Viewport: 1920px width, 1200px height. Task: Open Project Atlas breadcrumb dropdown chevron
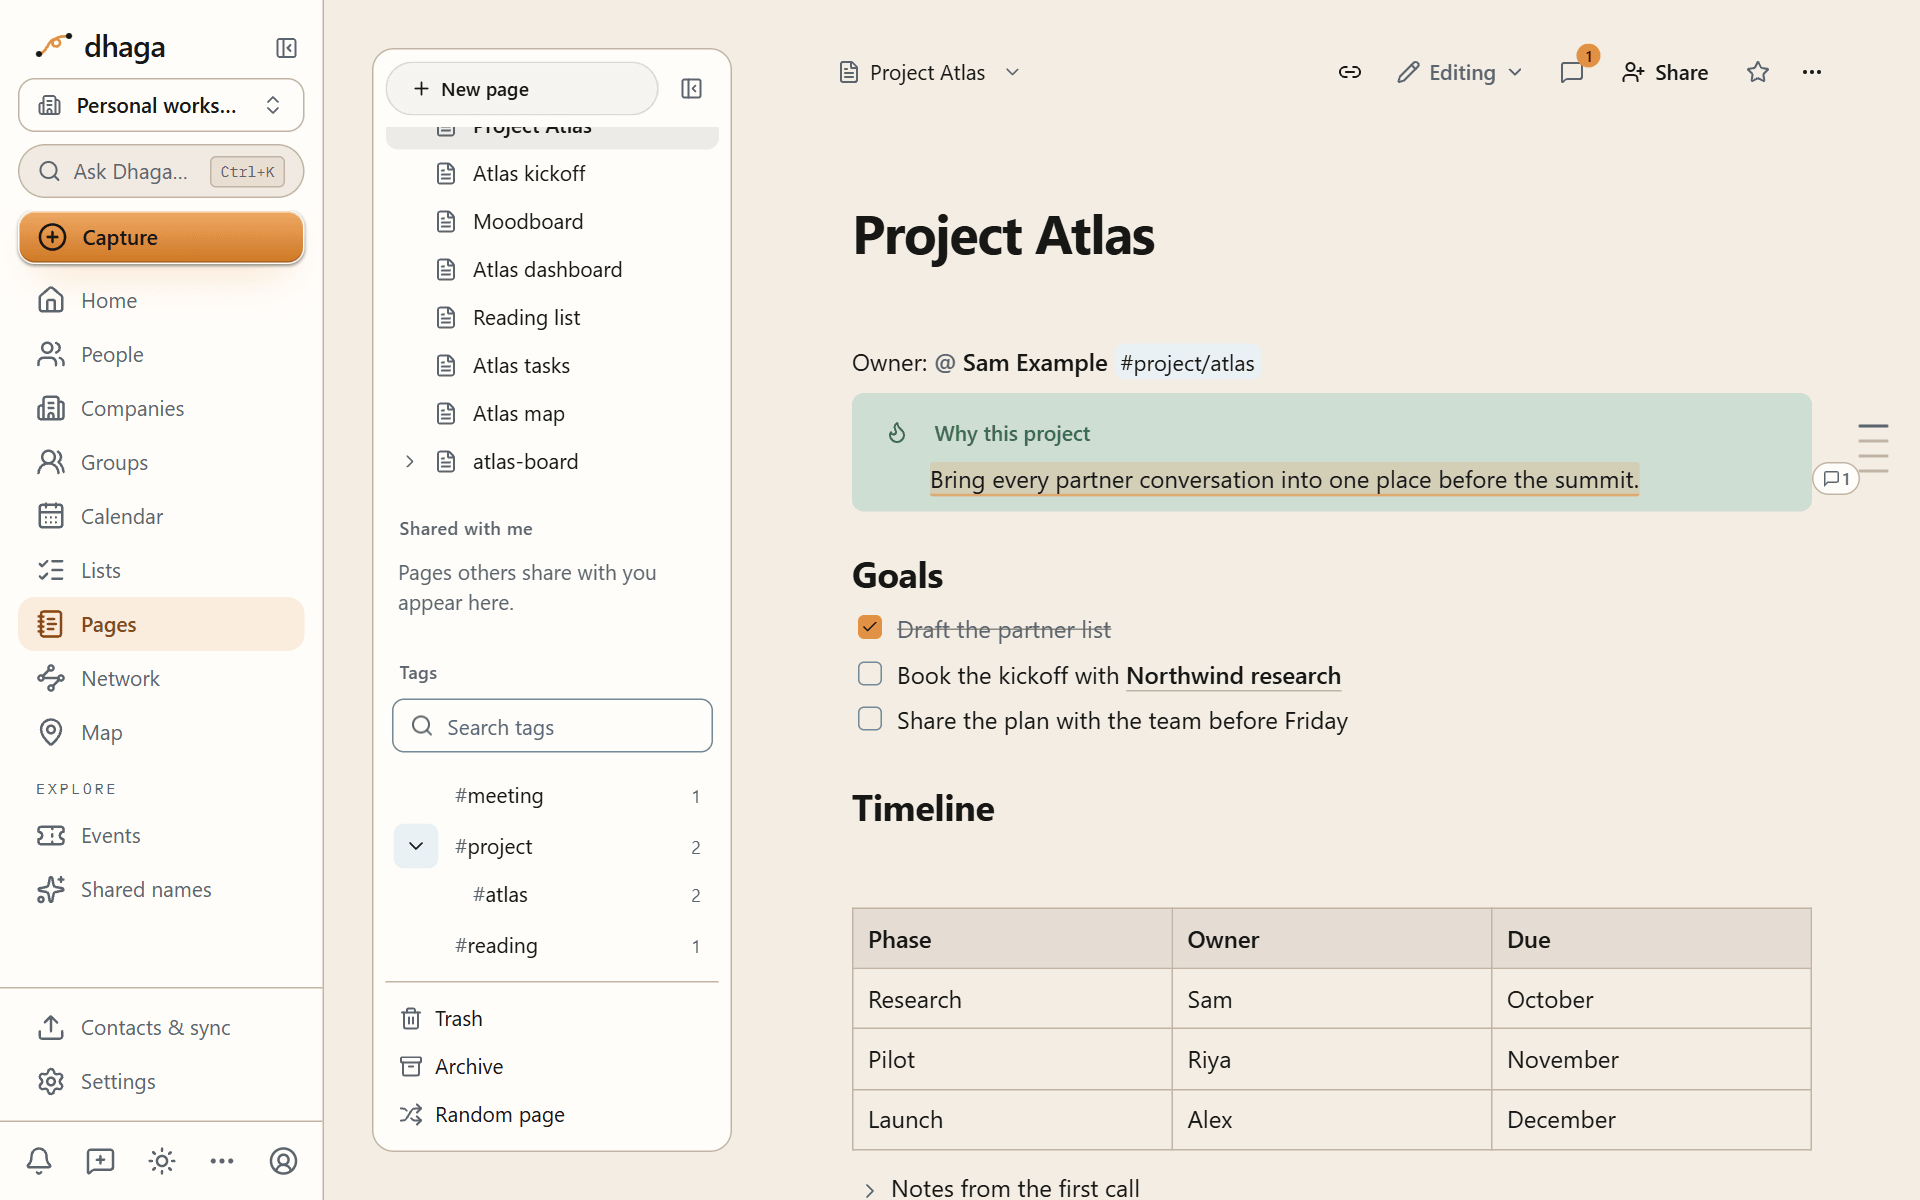point(1012,72)
